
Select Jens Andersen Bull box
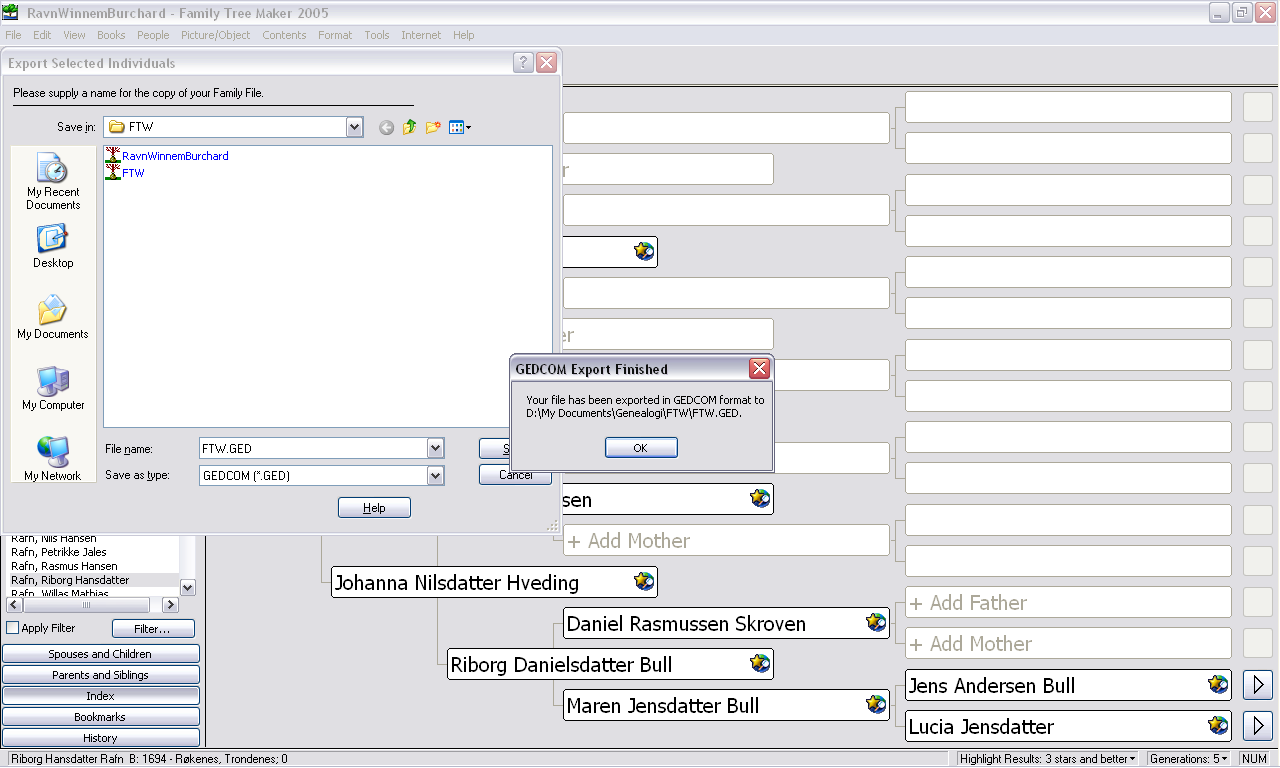1068,685
